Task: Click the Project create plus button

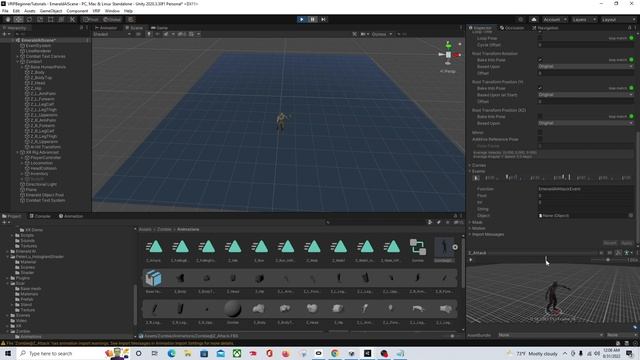Action: [x=5, y=222]
